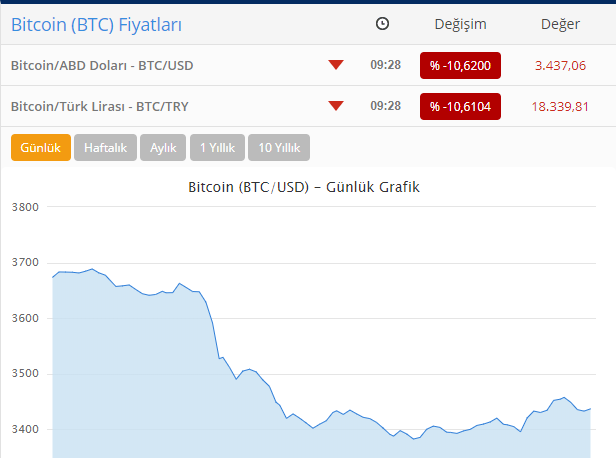Open the 1 Yıllık chart tab

pos(217,148)
